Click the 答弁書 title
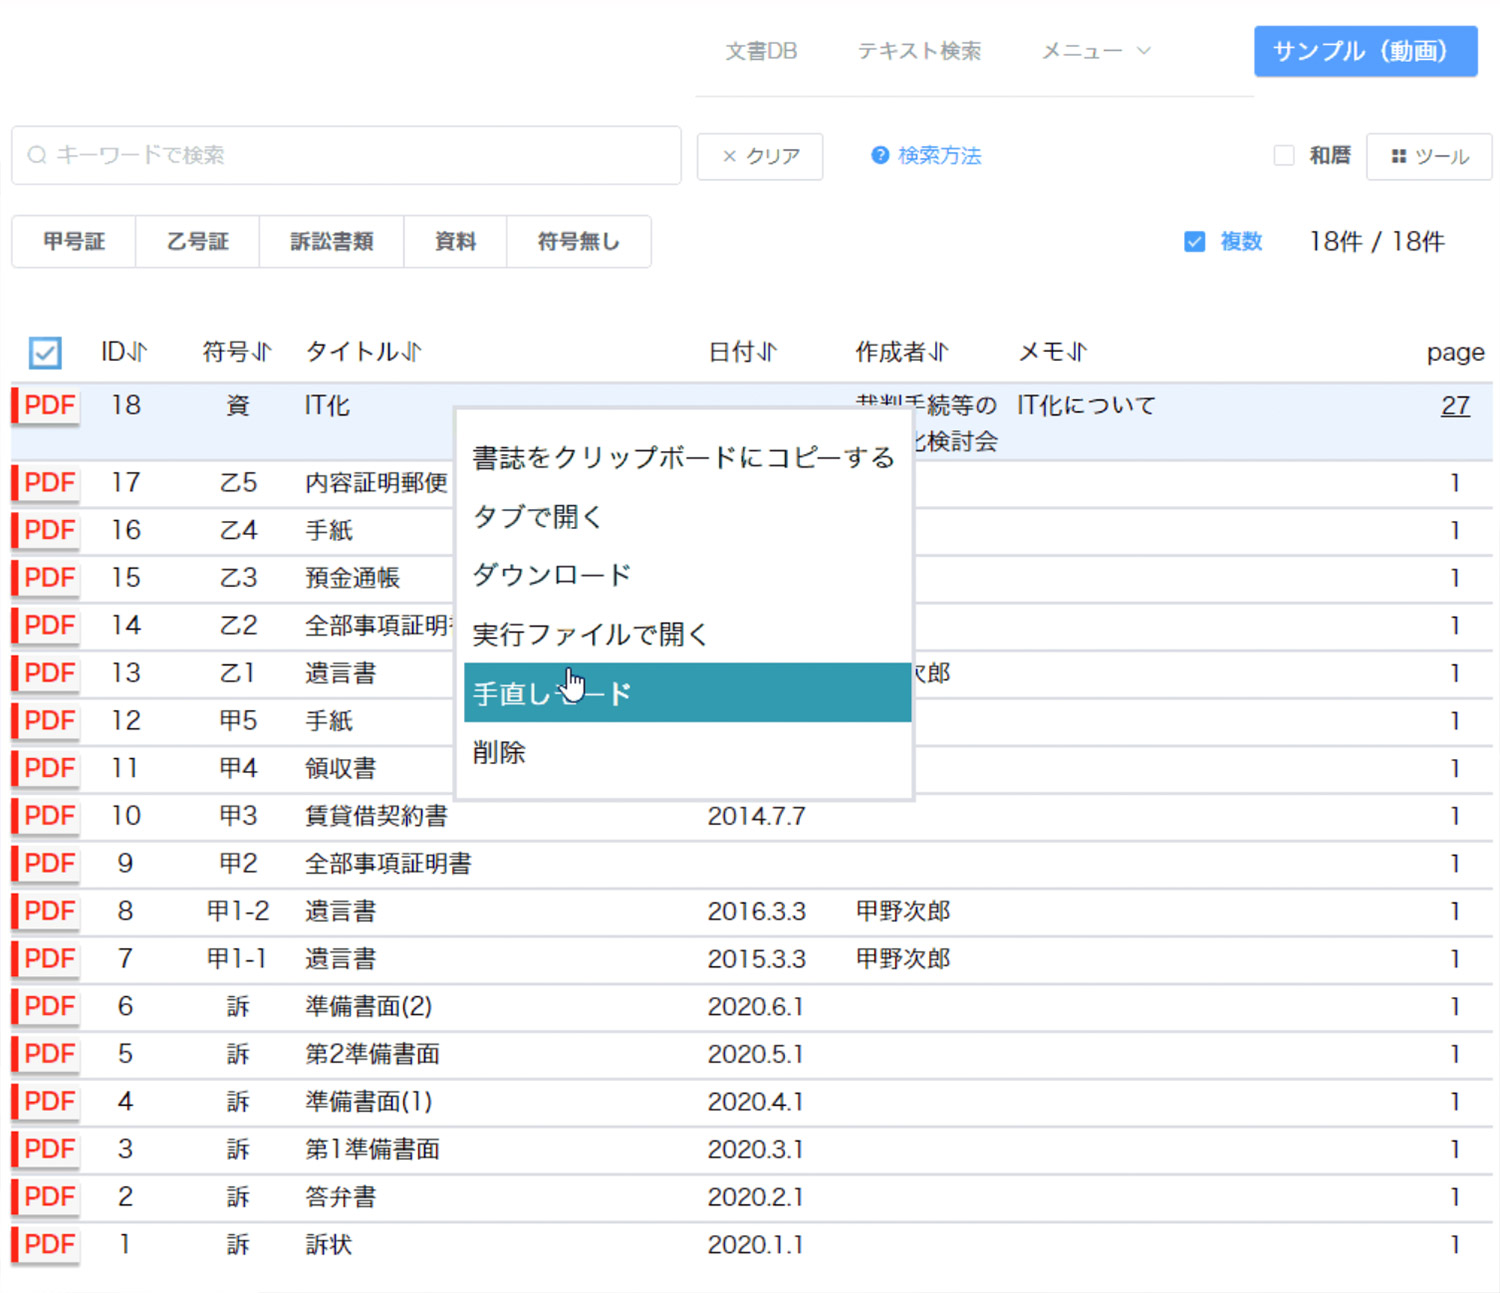The height and width of the screenshot is (1293, 1500). 341,1197
